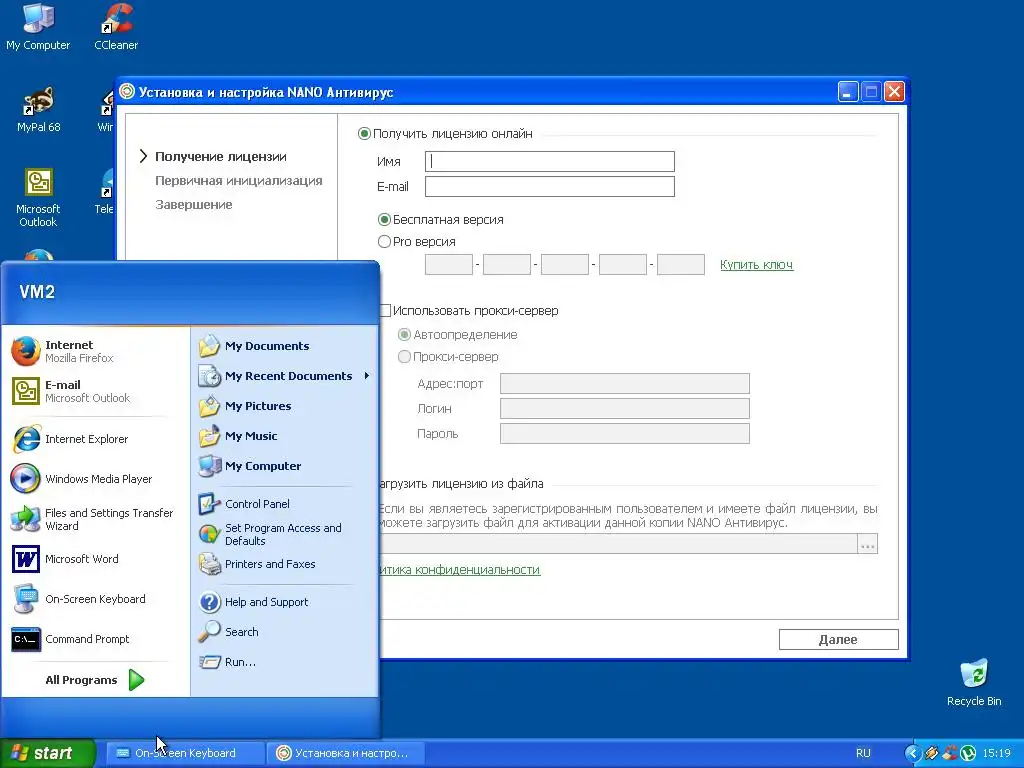The width and height of the screenshot is (1024, 768).
Task: Open Mozilla Firefox from Start menu
Action: [x=95, y=351]
